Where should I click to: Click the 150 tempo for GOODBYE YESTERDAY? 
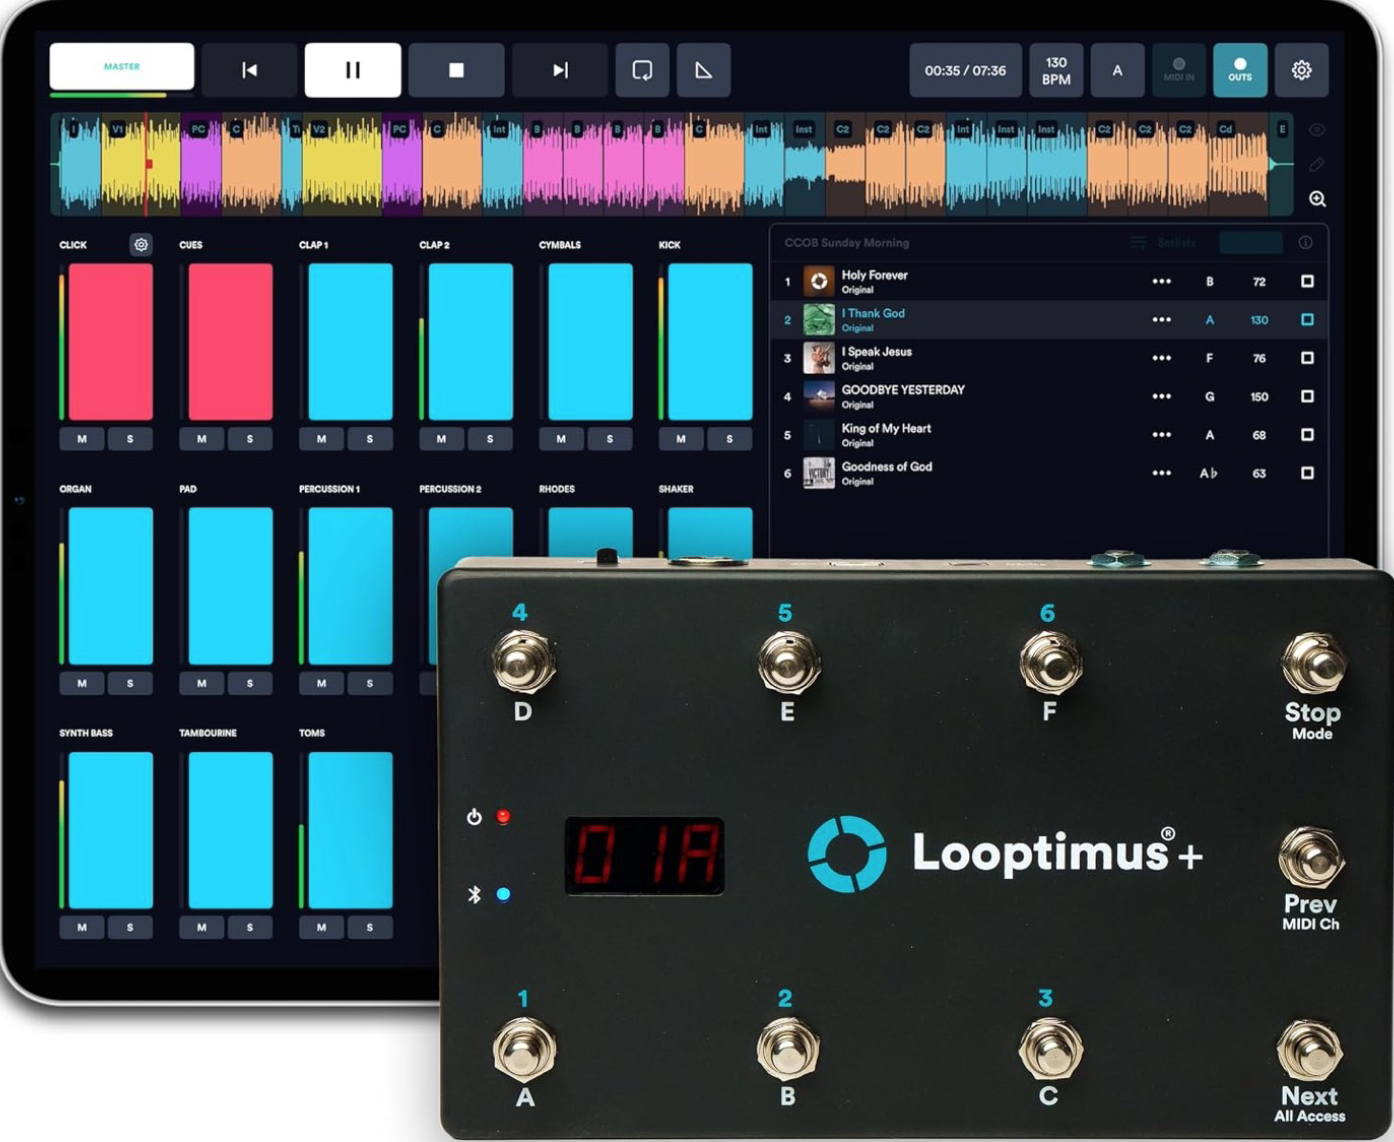[1259, 397]
